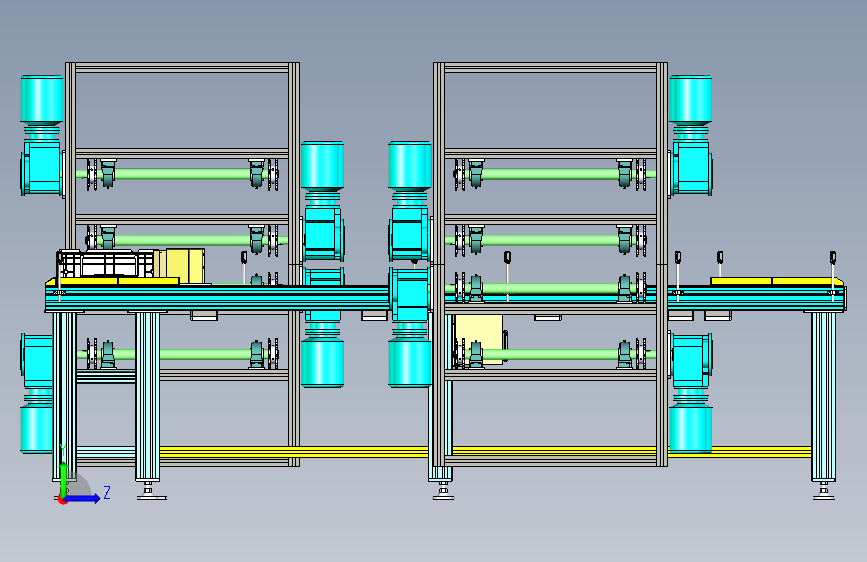Select the topmost green shaft in the right frame
This screenshot has width=867, height=562.
coord(551,174)
